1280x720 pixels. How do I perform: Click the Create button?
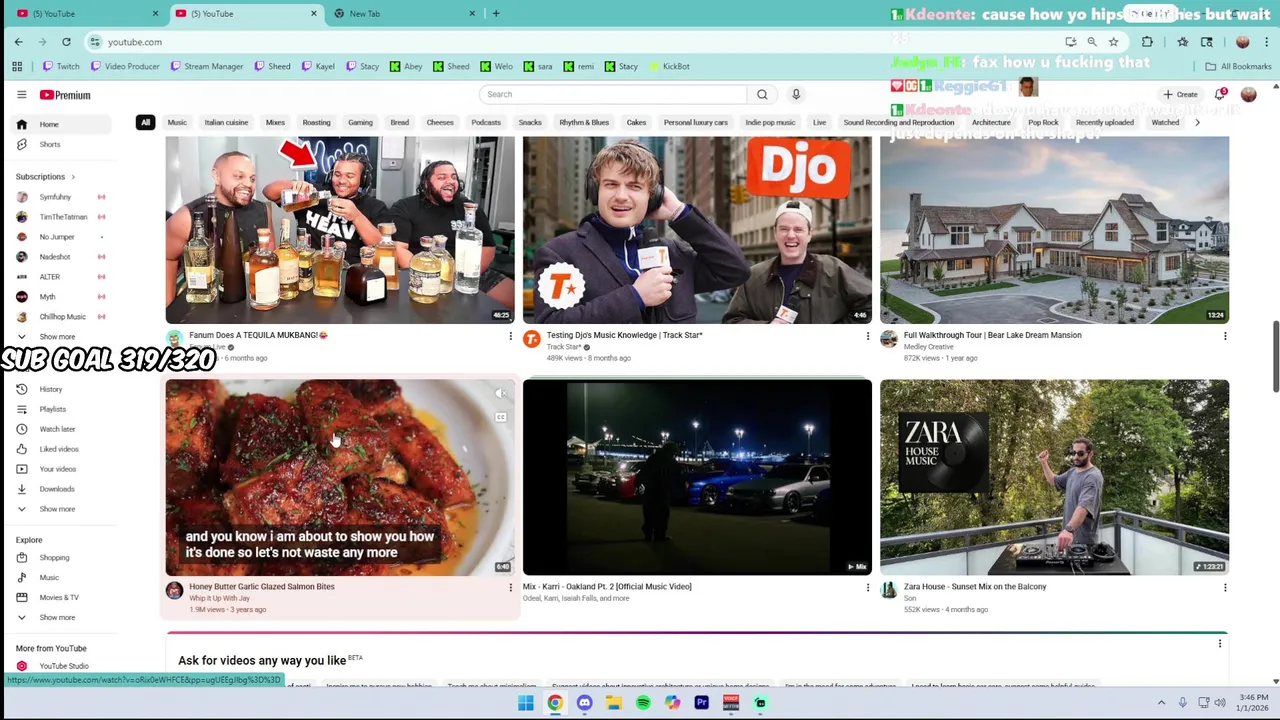click(x=1180, y=94)
